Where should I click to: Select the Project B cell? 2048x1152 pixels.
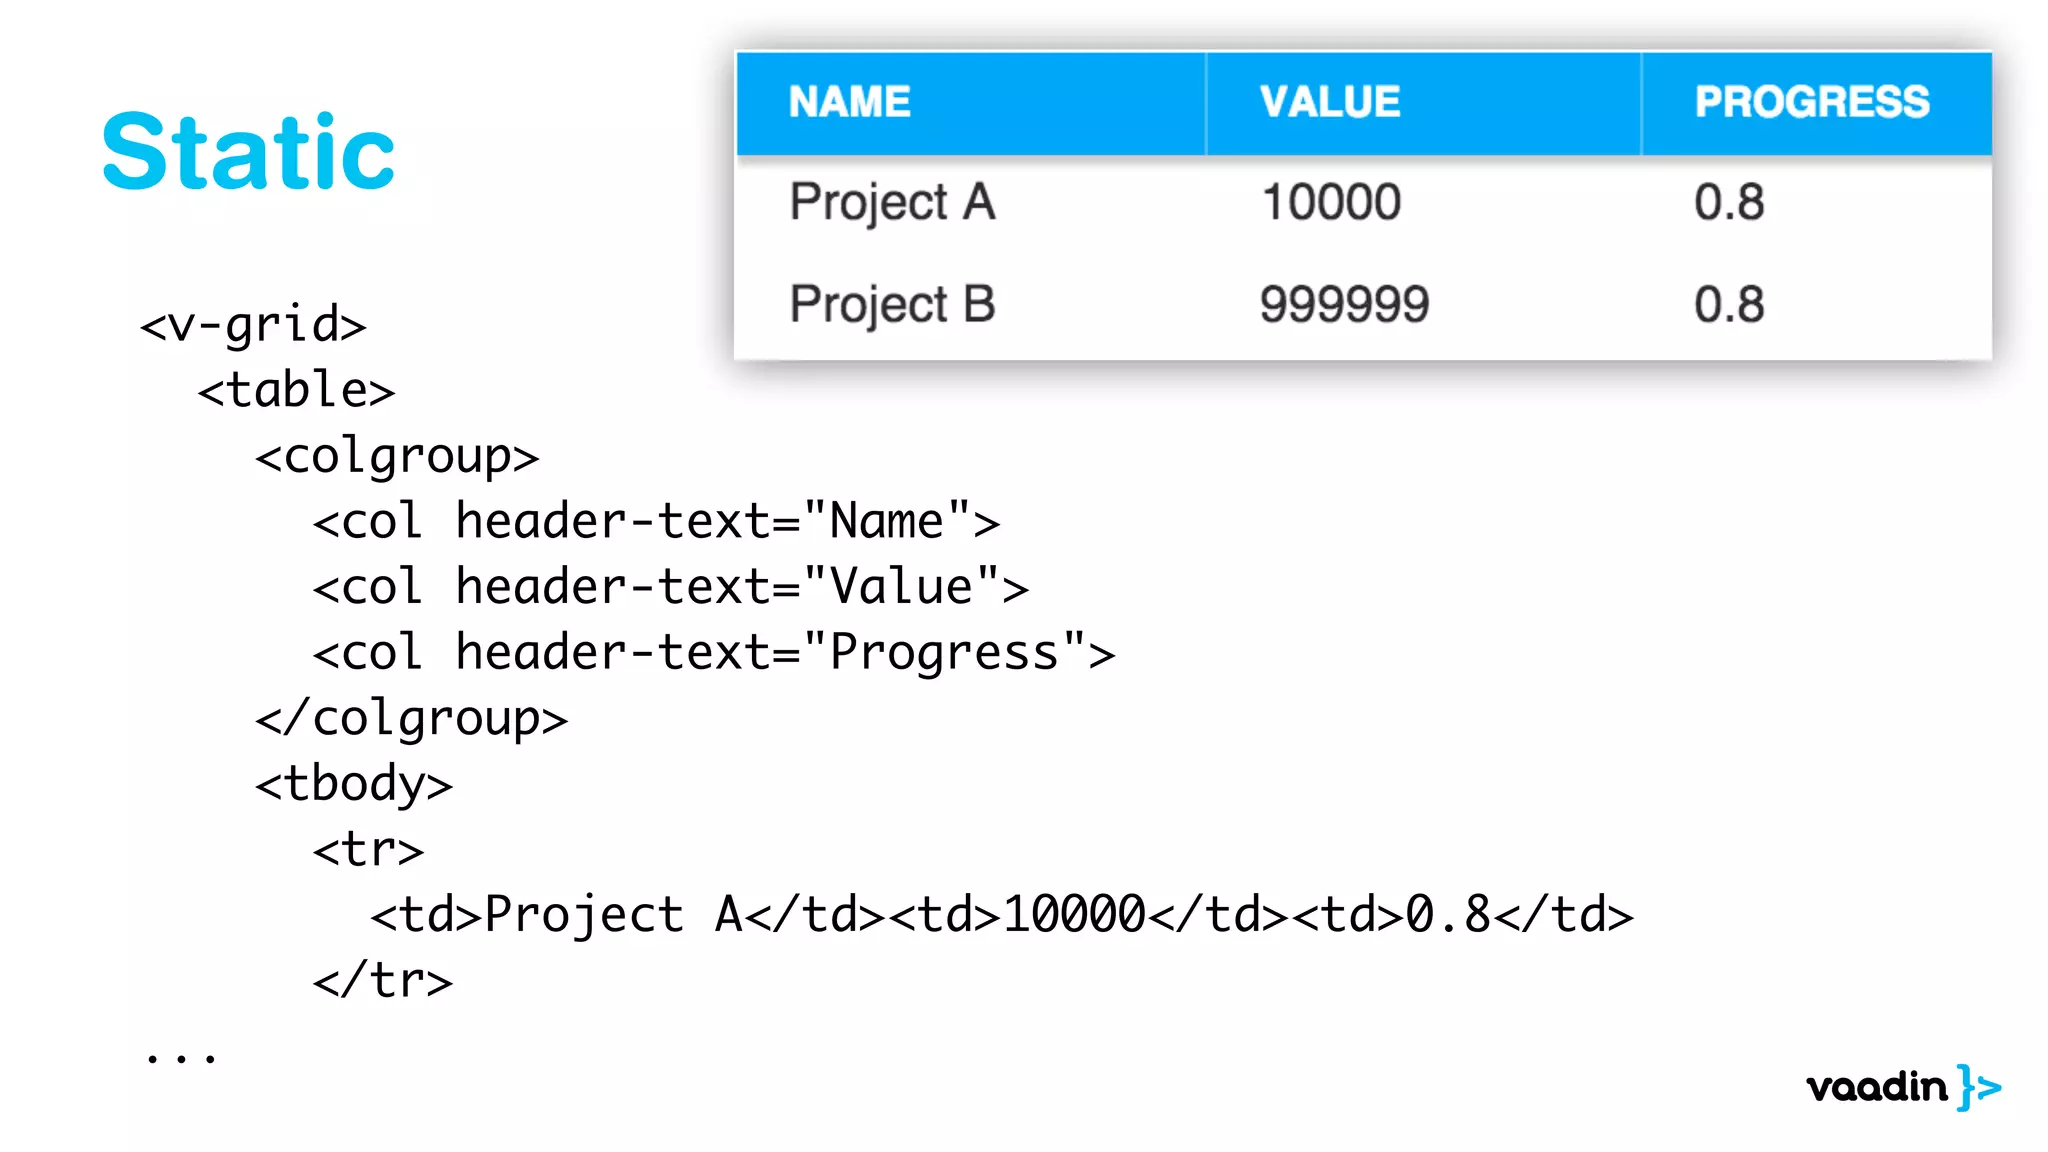pos(892,304)
